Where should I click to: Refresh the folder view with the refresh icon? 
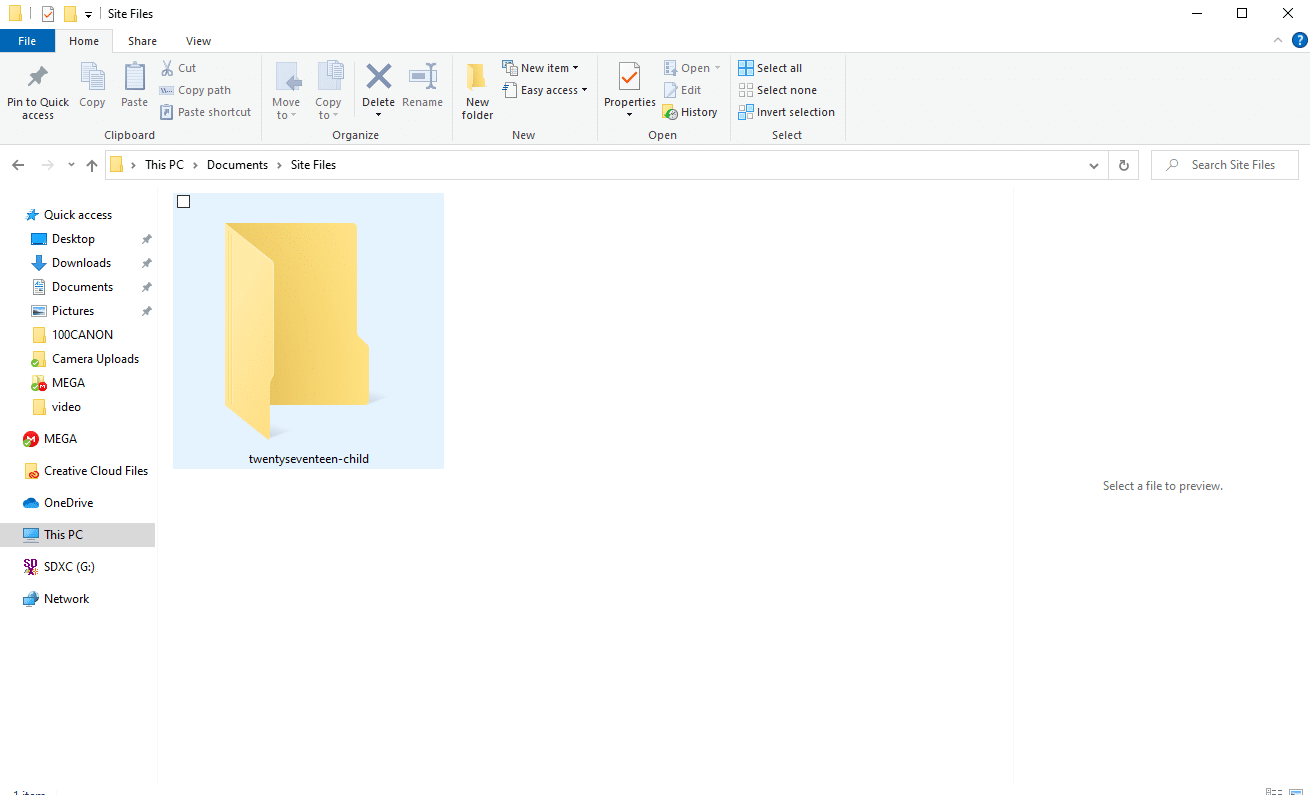click(x=1123, y=164)
